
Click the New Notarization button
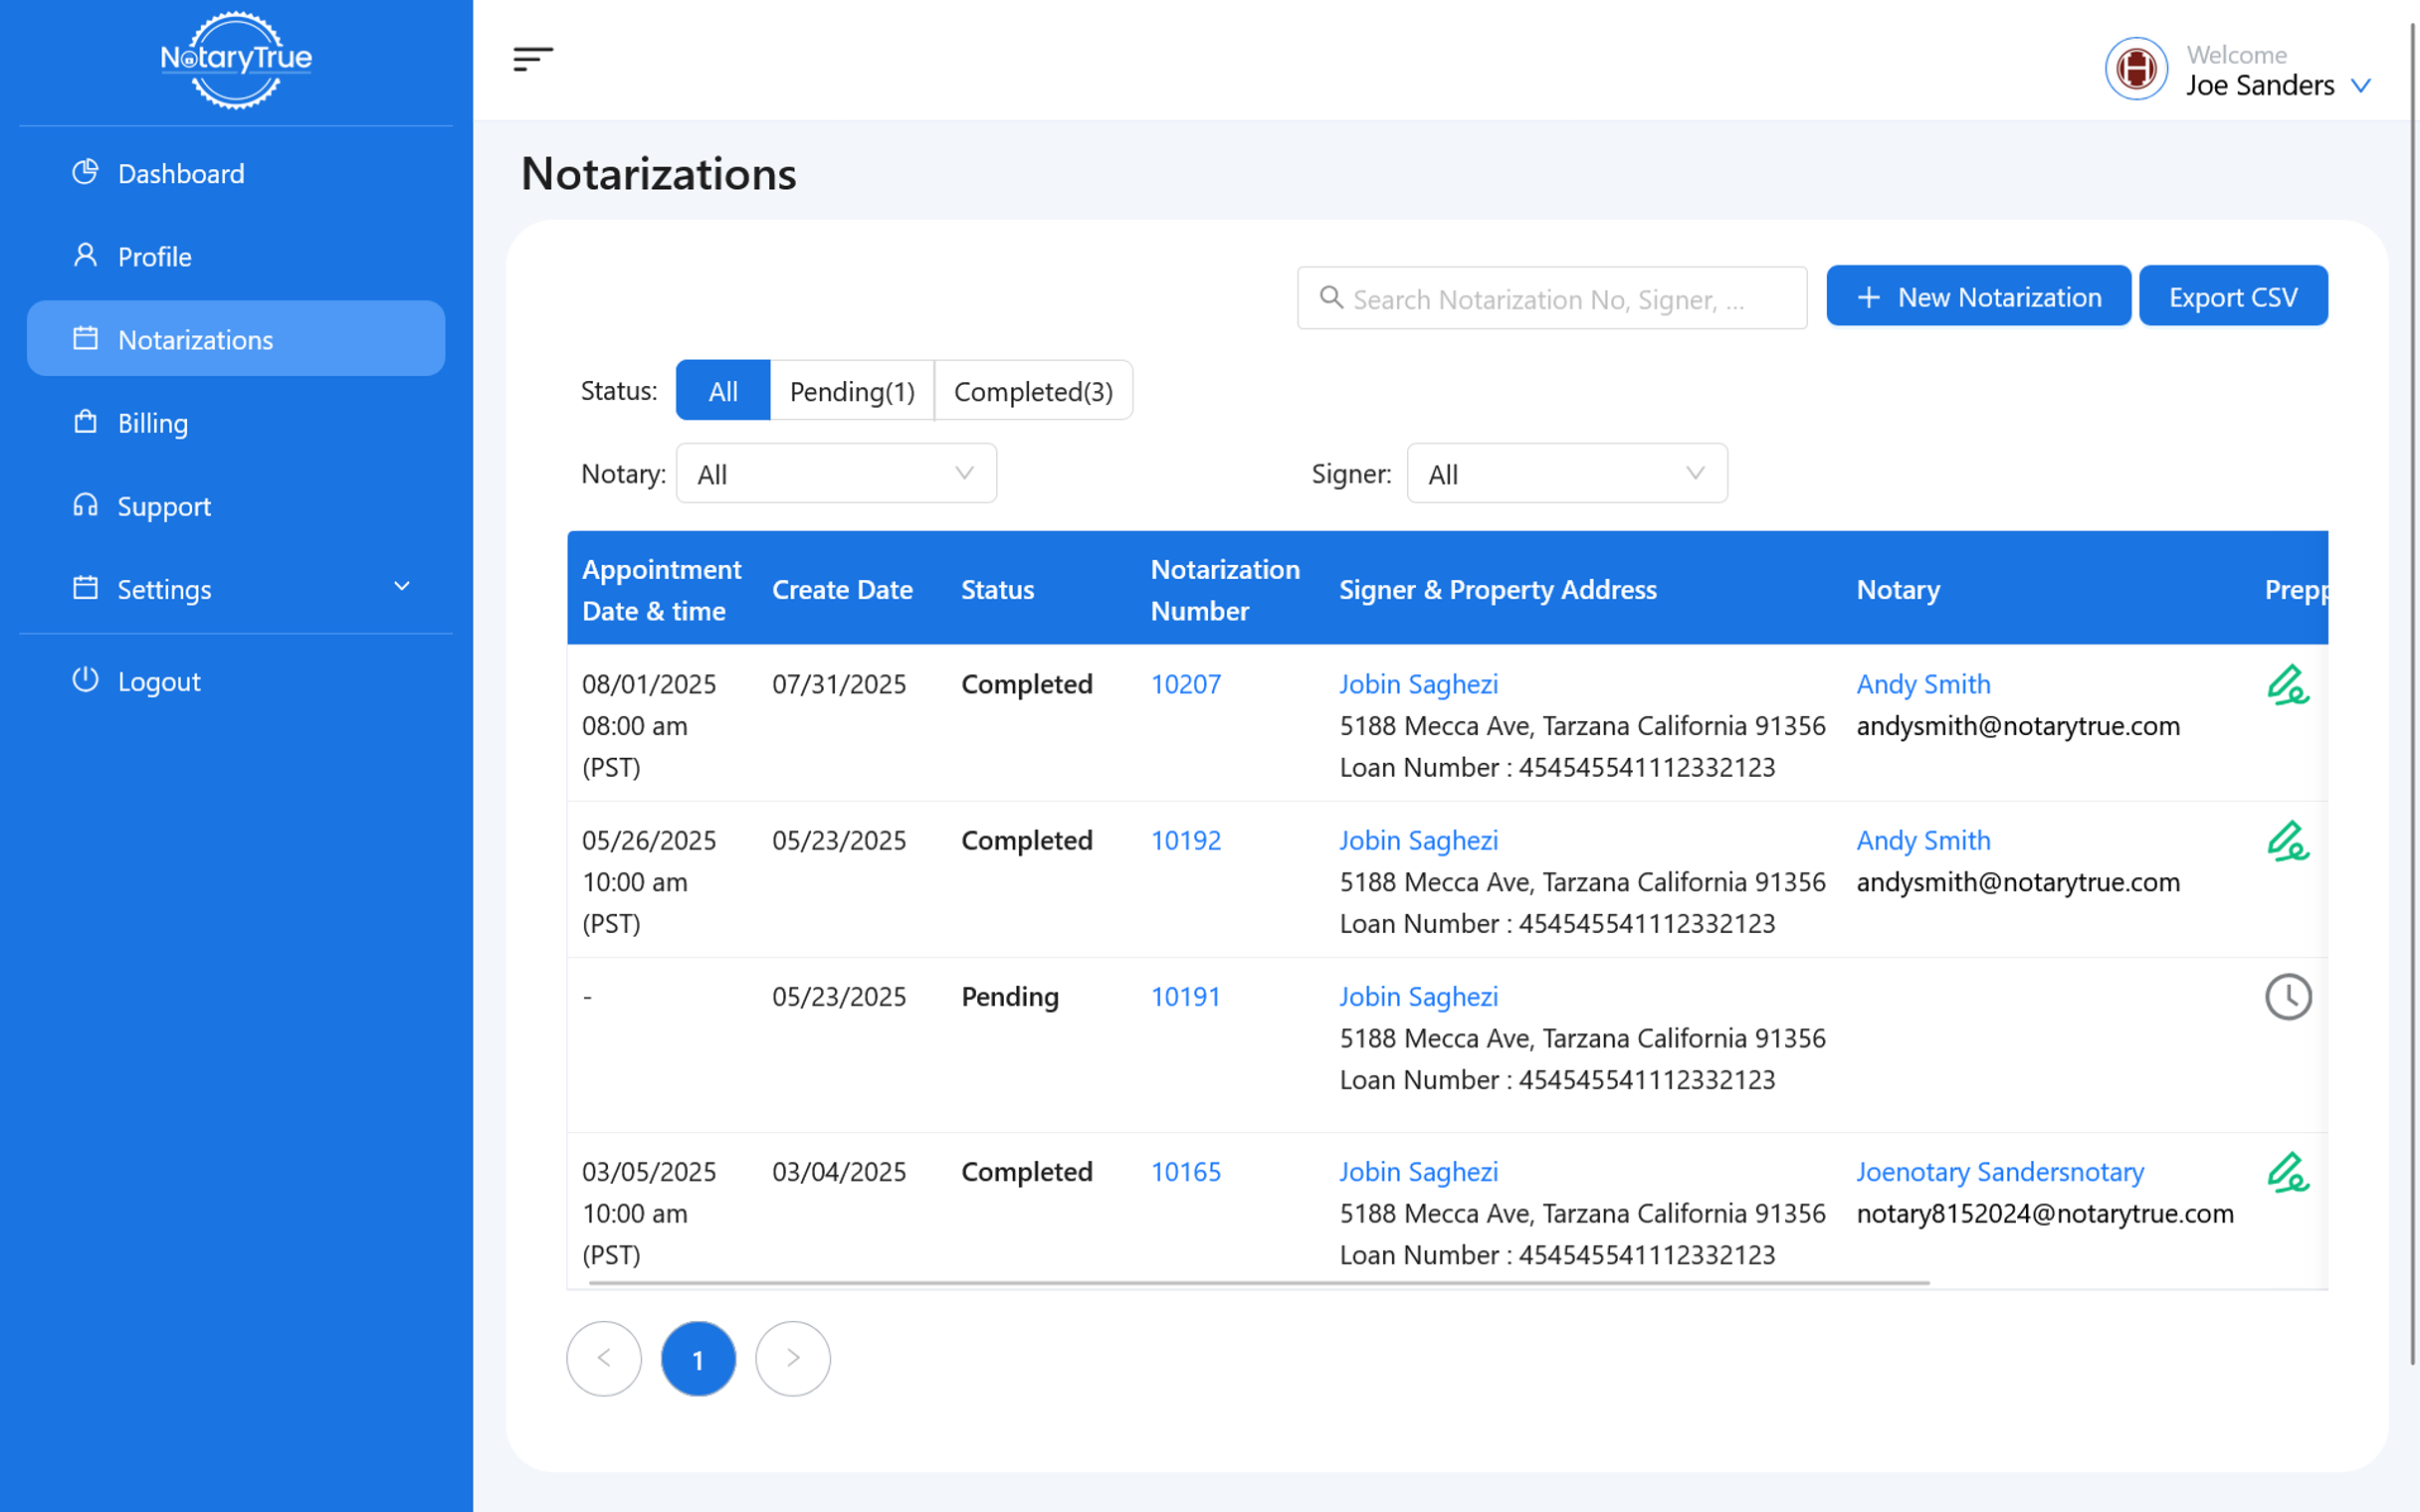point(1978,297)
